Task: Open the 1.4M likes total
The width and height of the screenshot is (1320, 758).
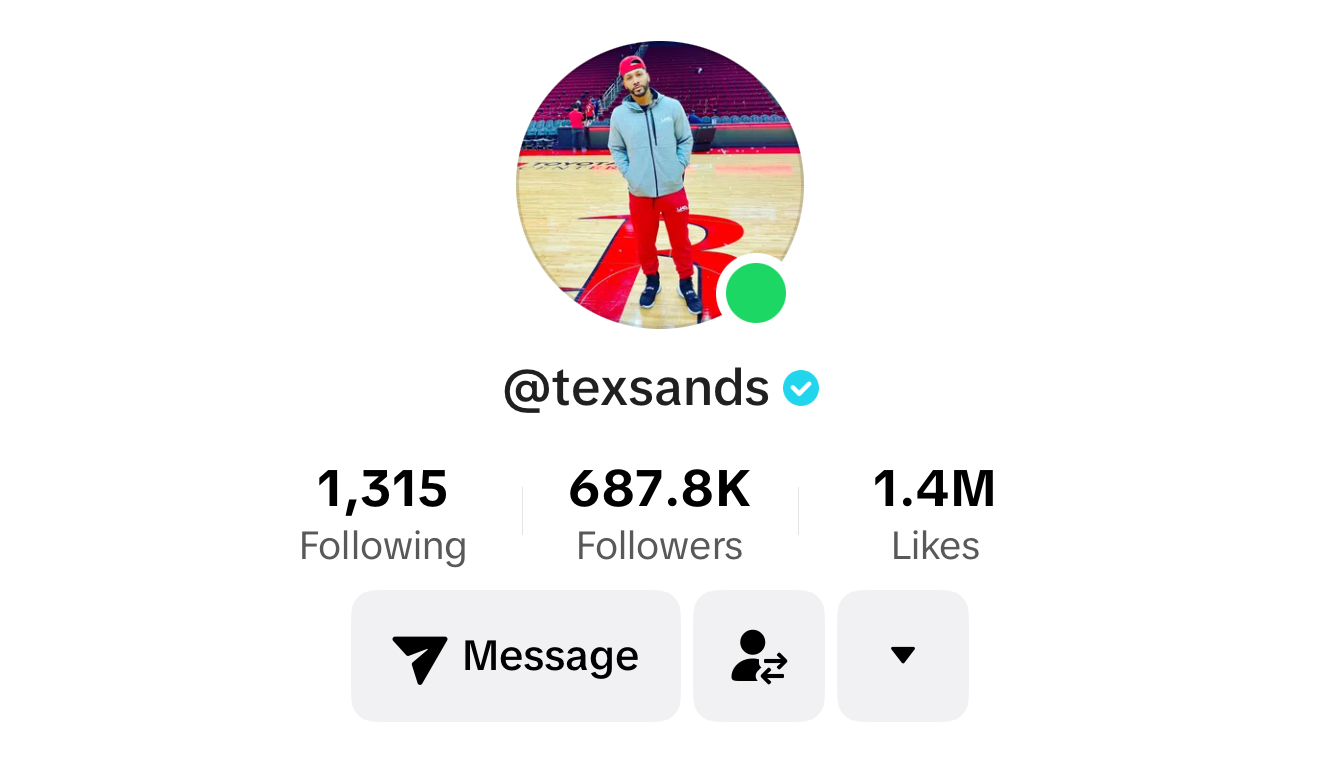Action: [934, 490]
